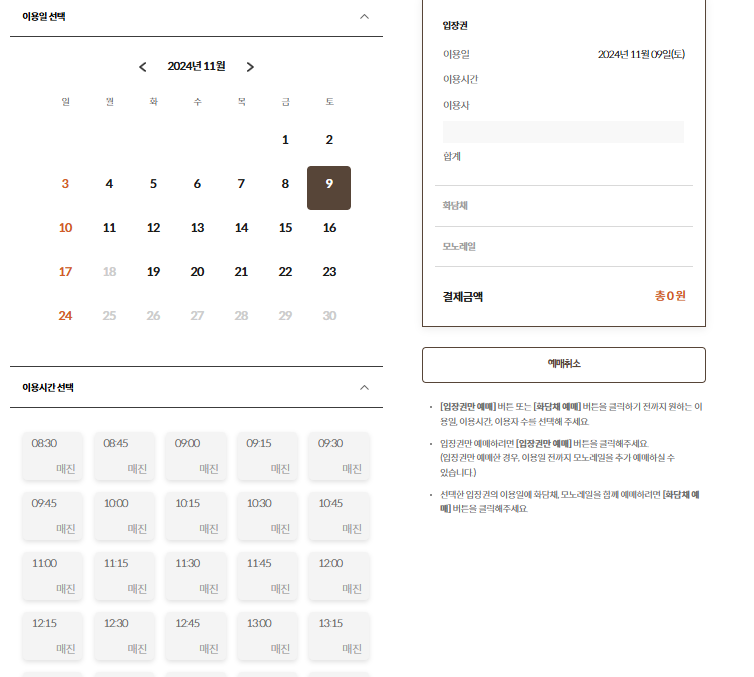Click the 2024년 11월 09일(토) date value

pos(641,54)
